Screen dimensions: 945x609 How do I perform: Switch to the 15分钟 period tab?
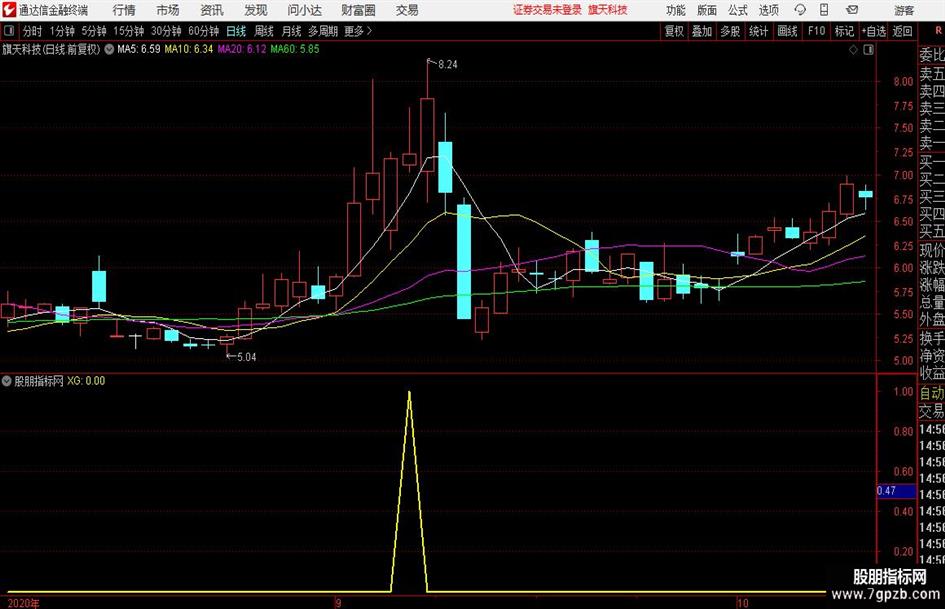coord(129,31)
